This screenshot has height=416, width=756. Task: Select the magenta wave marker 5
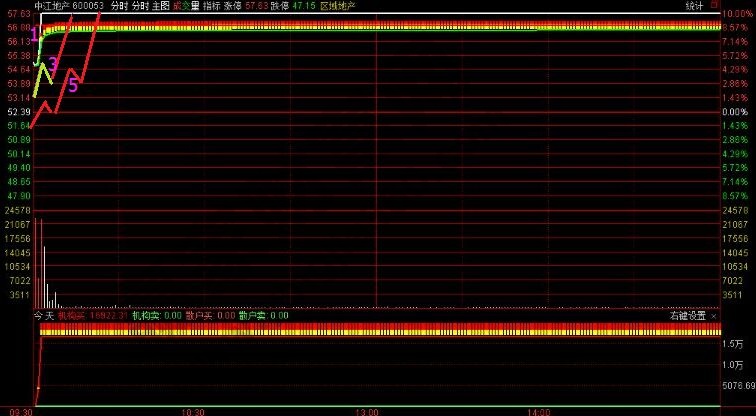coord(72,85)
